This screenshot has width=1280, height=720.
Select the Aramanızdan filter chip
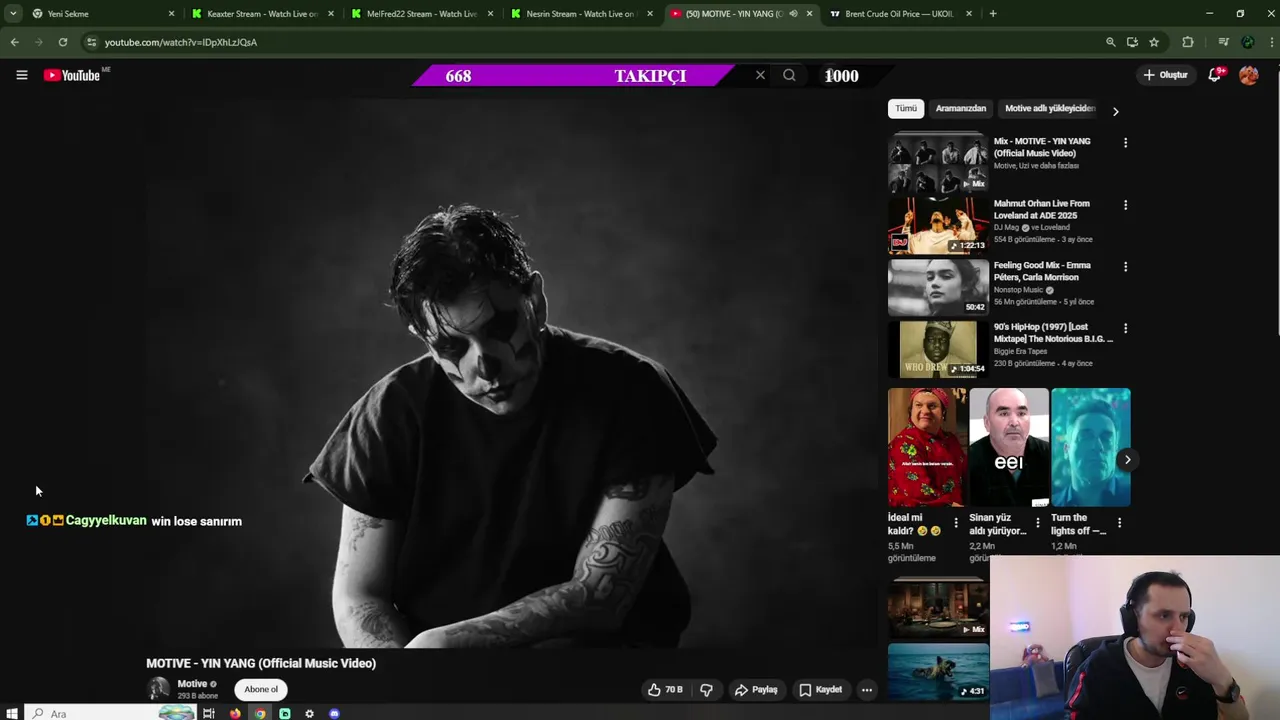[x=961, y=108]
